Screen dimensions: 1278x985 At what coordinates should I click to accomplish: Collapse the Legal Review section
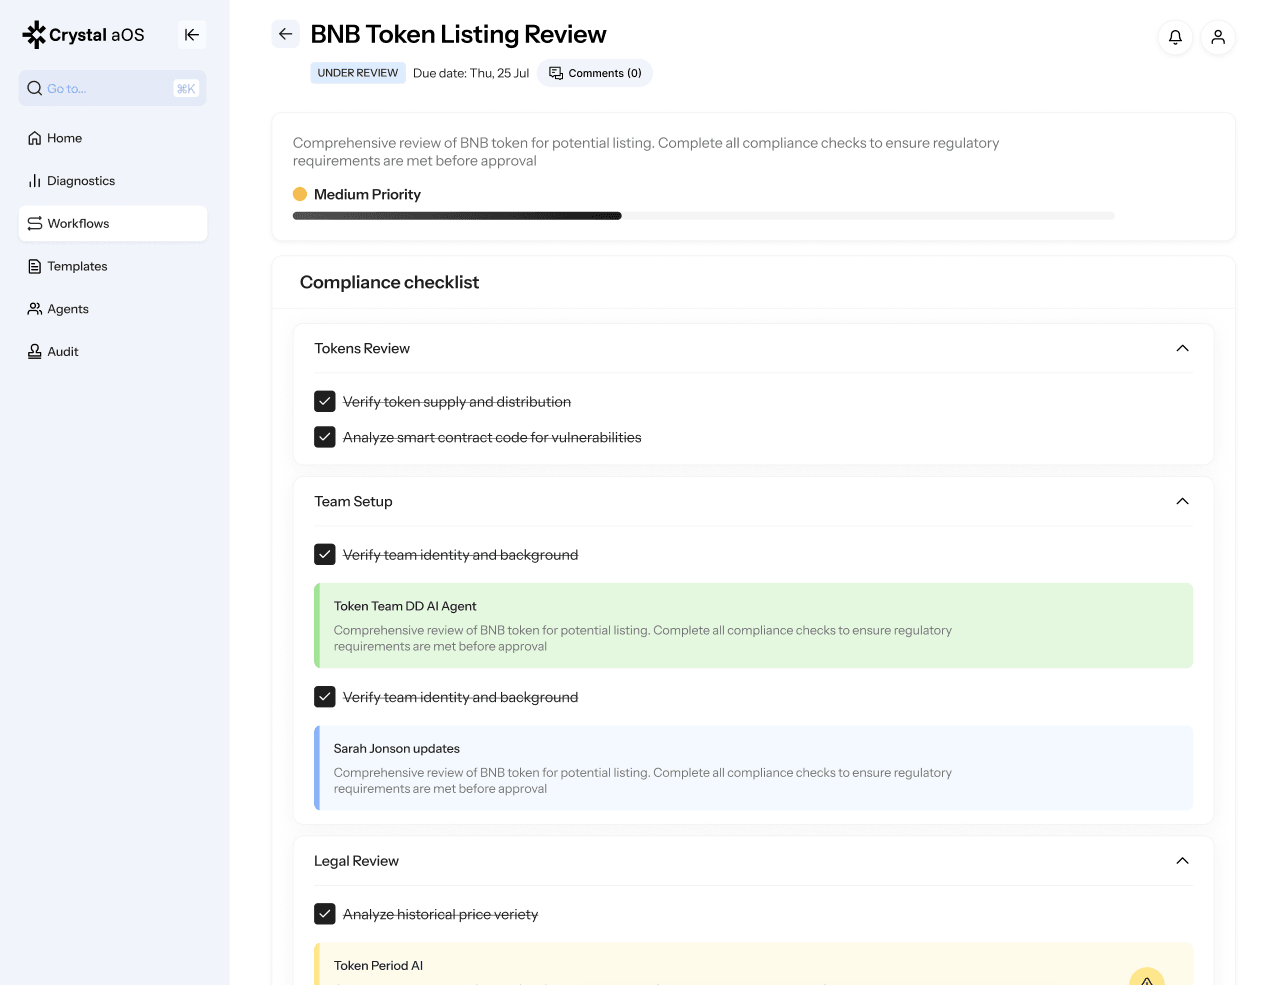pyautogui.click(x=1182, y=861)
